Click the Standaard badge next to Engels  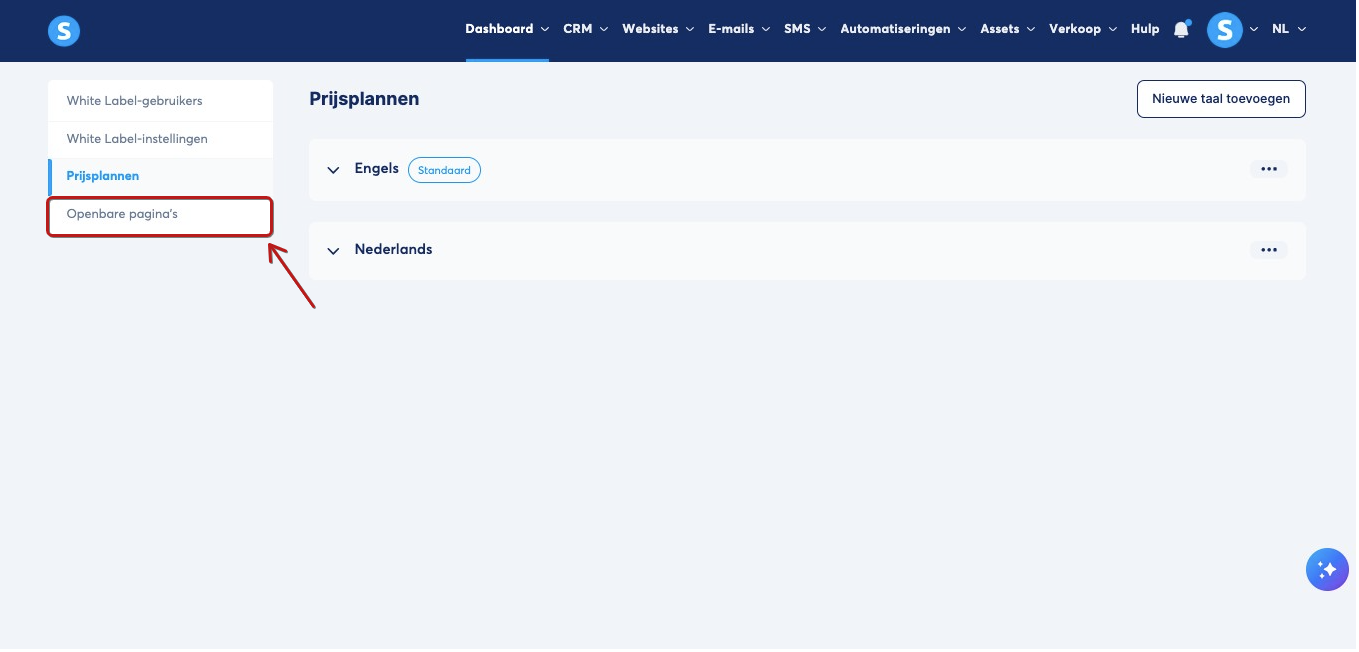coord(444,170)
